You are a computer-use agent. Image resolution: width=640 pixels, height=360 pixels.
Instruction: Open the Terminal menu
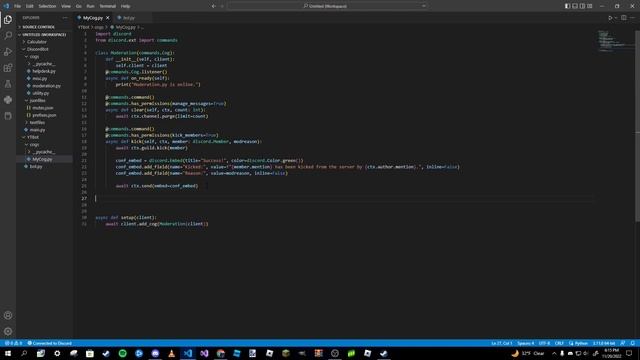click(108, 6)
